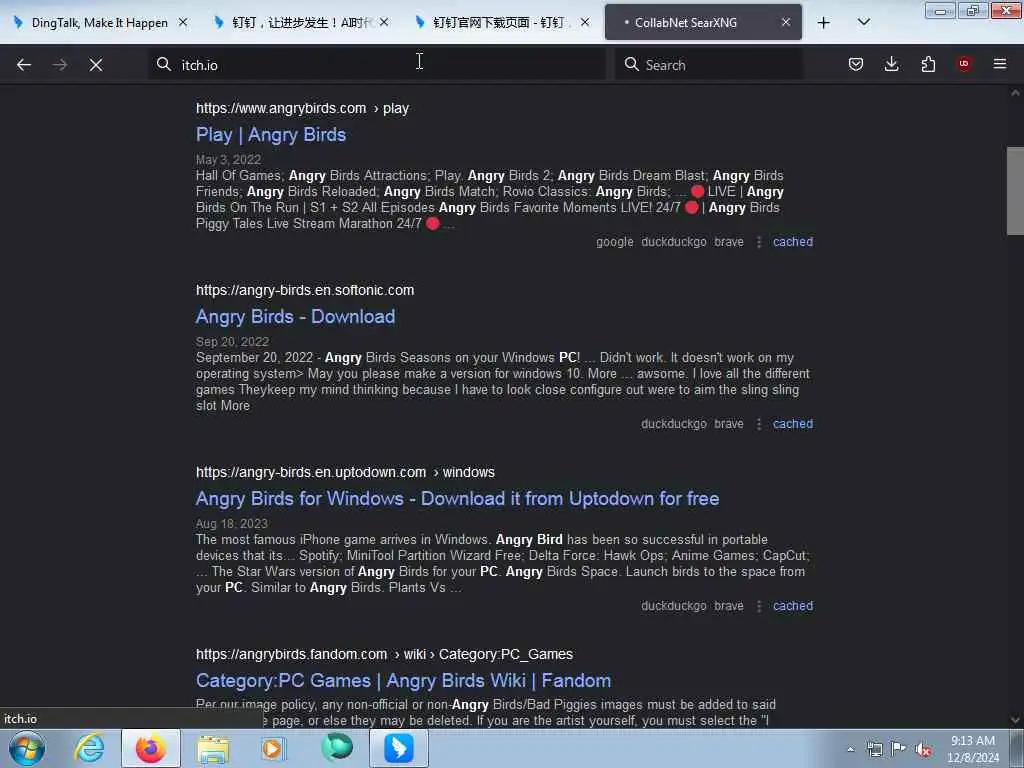The image size is (1024, 768).
Task: Open DingTalk from the taskbar
Action: 399,748
